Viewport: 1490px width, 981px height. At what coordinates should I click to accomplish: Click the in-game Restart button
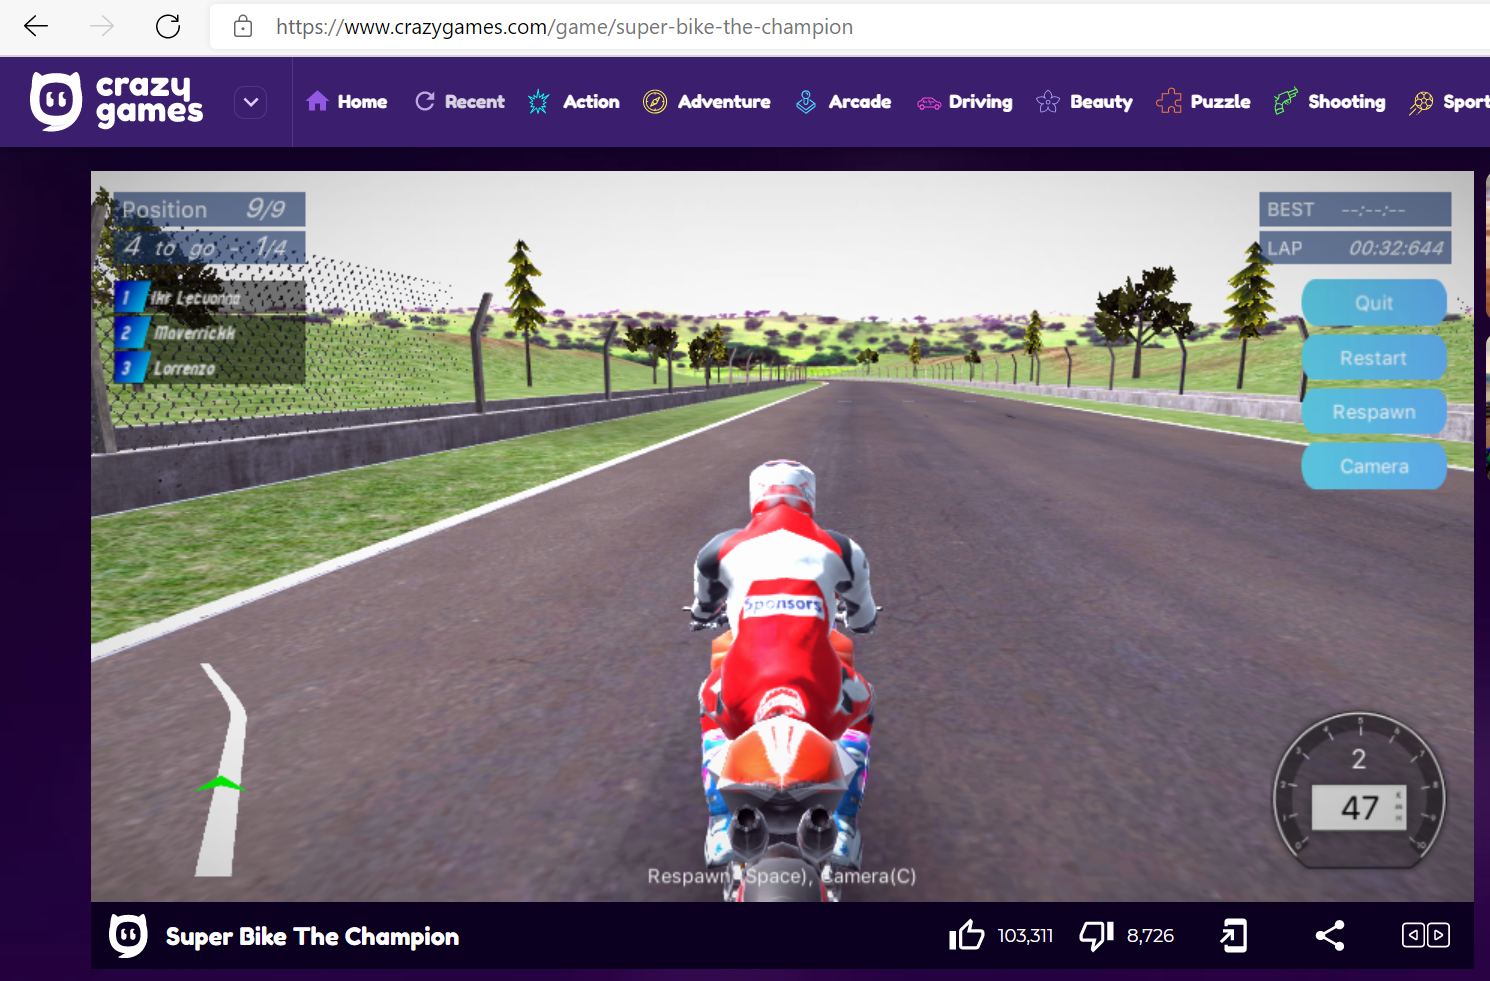pyautogui.click(x=1374, y=358)
